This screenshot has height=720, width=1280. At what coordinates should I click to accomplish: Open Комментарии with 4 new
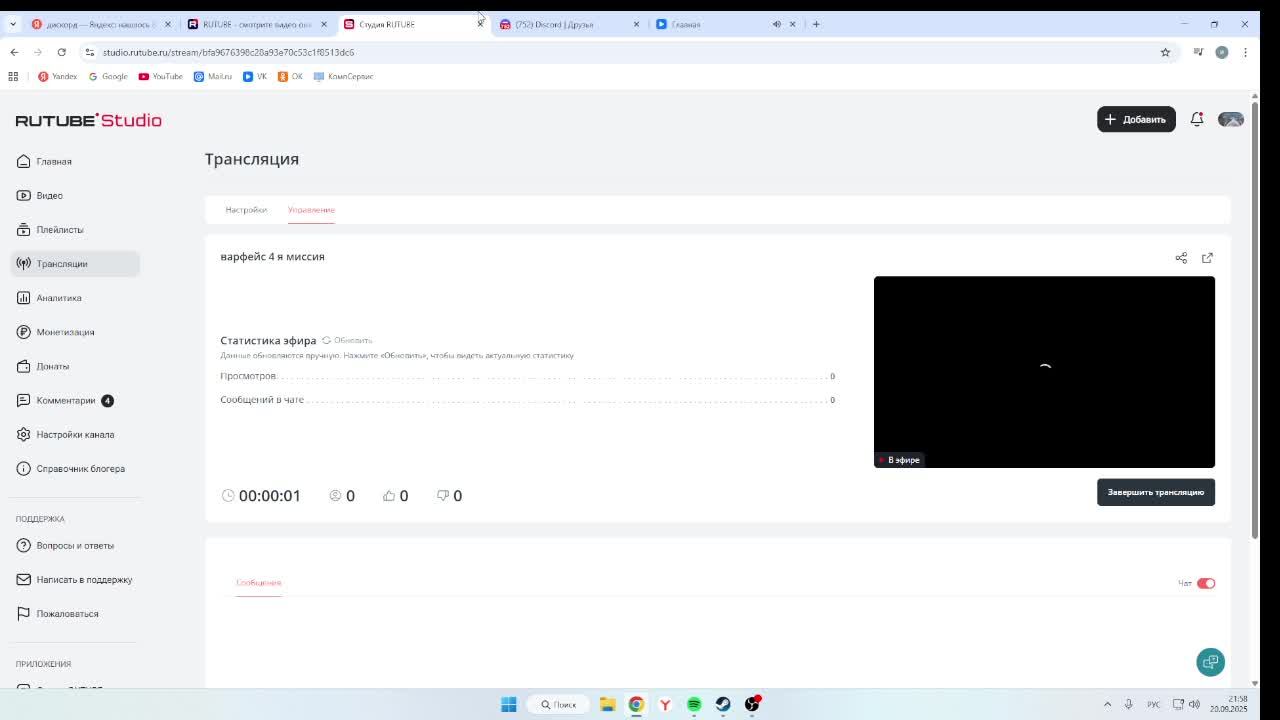click(x=66, y=400)
